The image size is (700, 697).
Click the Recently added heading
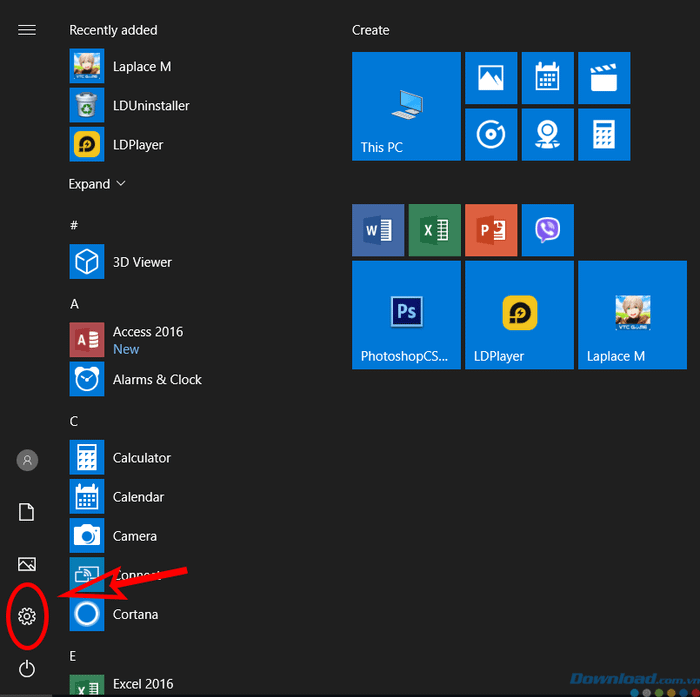click(x=113, y=30)
